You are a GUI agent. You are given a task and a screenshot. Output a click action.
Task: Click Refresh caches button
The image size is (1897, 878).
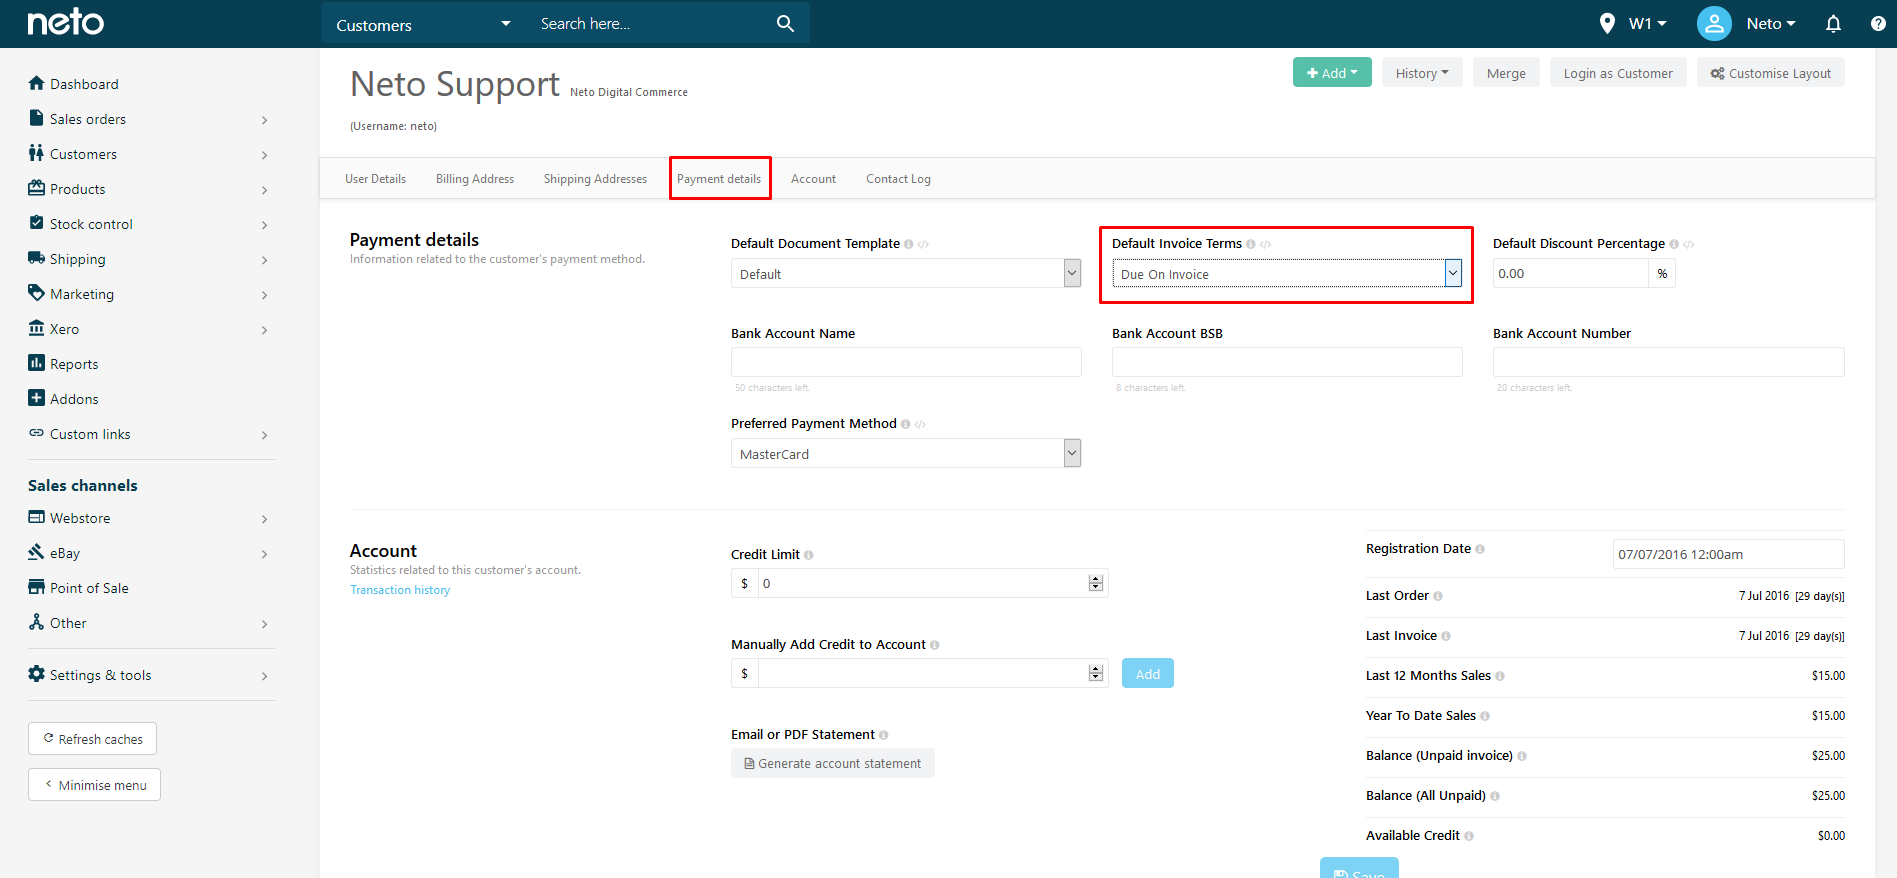(x=92, y=739)
